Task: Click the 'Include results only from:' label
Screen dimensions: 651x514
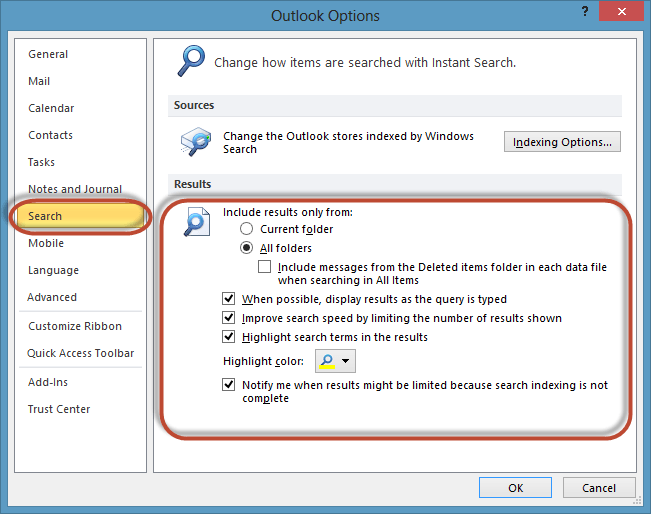Action: coord(288,212)
